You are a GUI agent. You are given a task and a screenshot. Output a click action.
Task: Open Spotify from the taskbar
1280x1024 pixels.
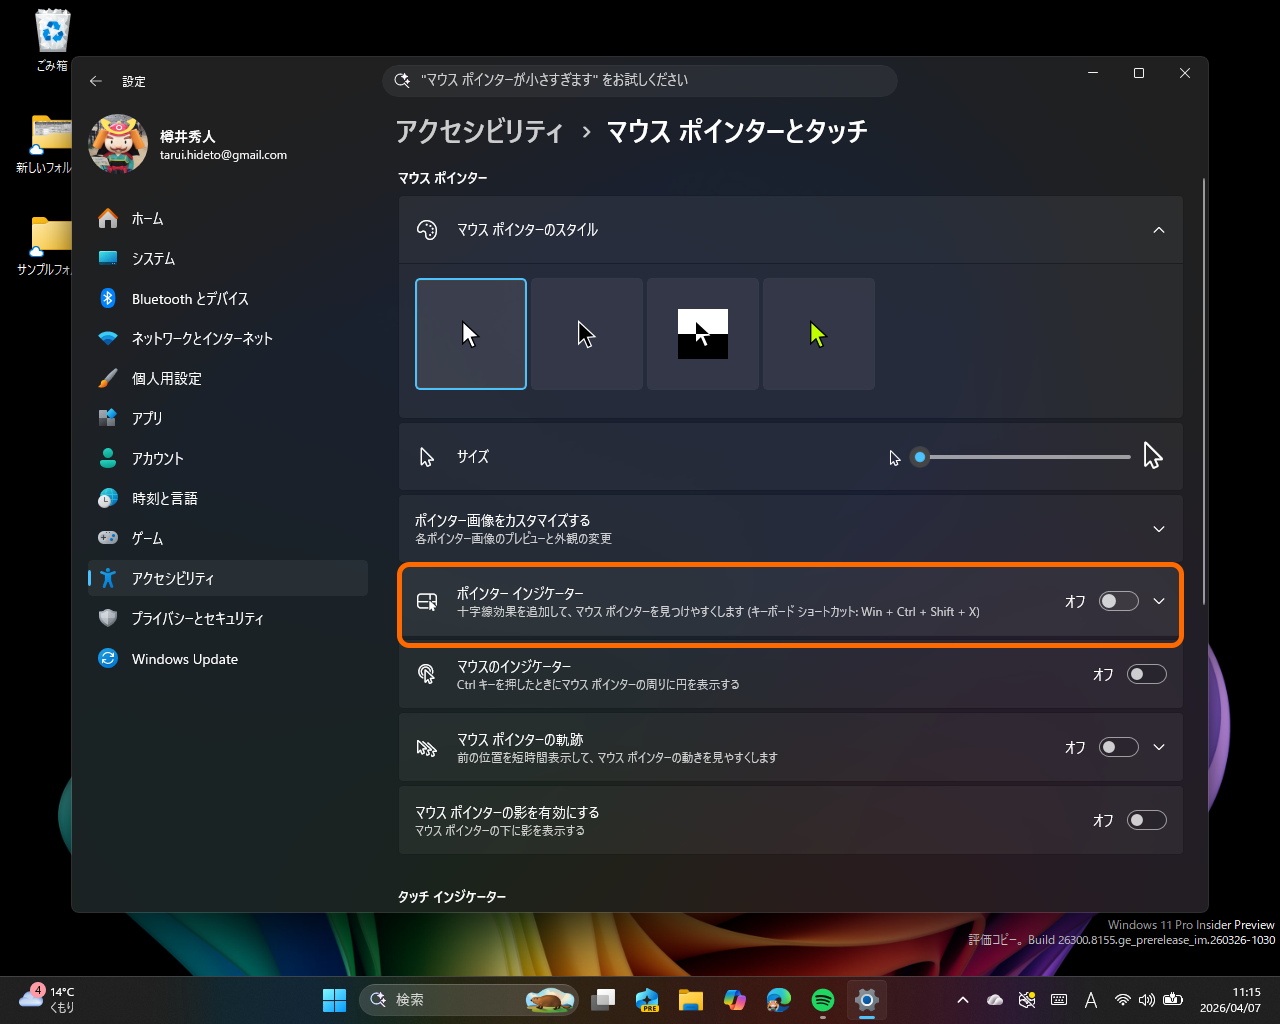click(822, 999)
